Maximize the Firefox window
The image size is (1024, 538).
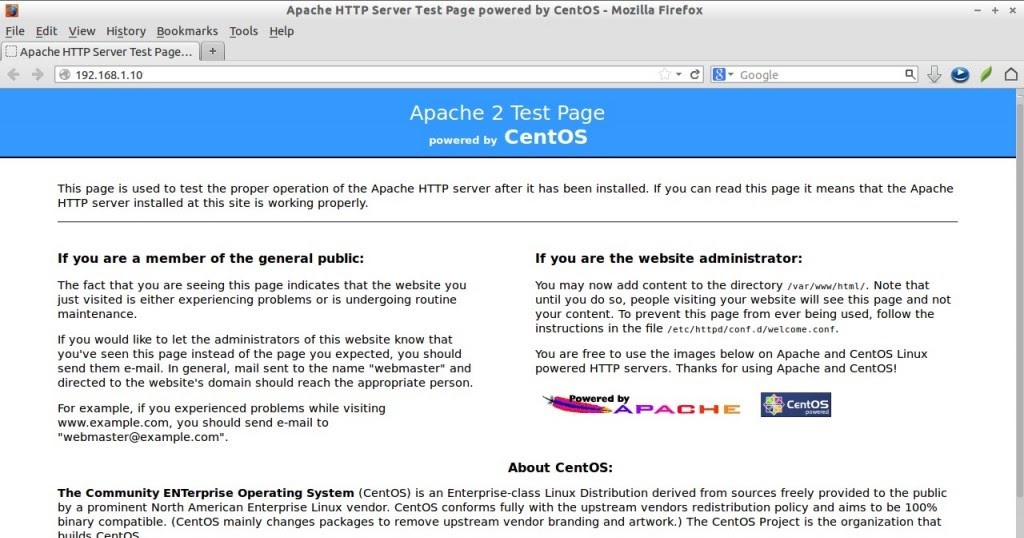coord(995,10)
